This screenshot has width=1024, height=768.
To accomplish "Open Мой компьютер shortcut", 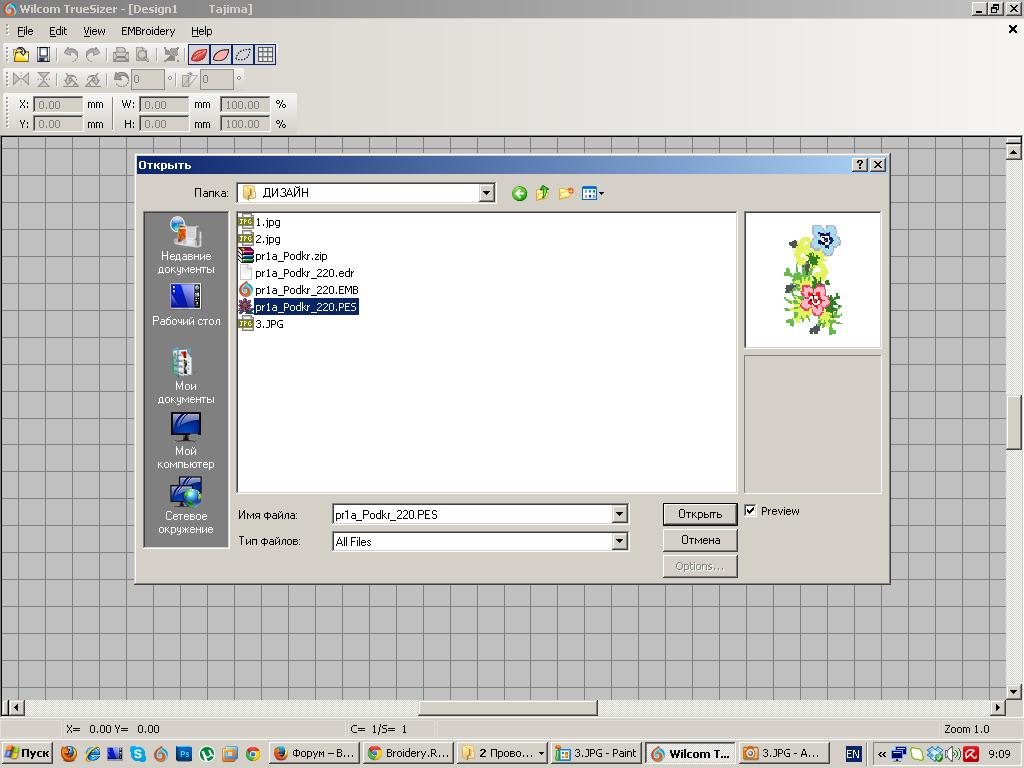I will tap(186, 441).
